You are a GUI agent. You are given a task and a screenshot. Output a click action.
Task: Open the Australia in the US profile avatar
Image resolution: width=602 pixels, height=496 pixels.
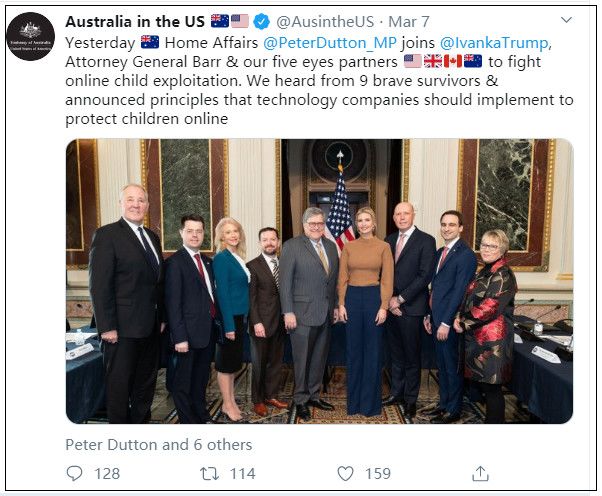point(31,36)
